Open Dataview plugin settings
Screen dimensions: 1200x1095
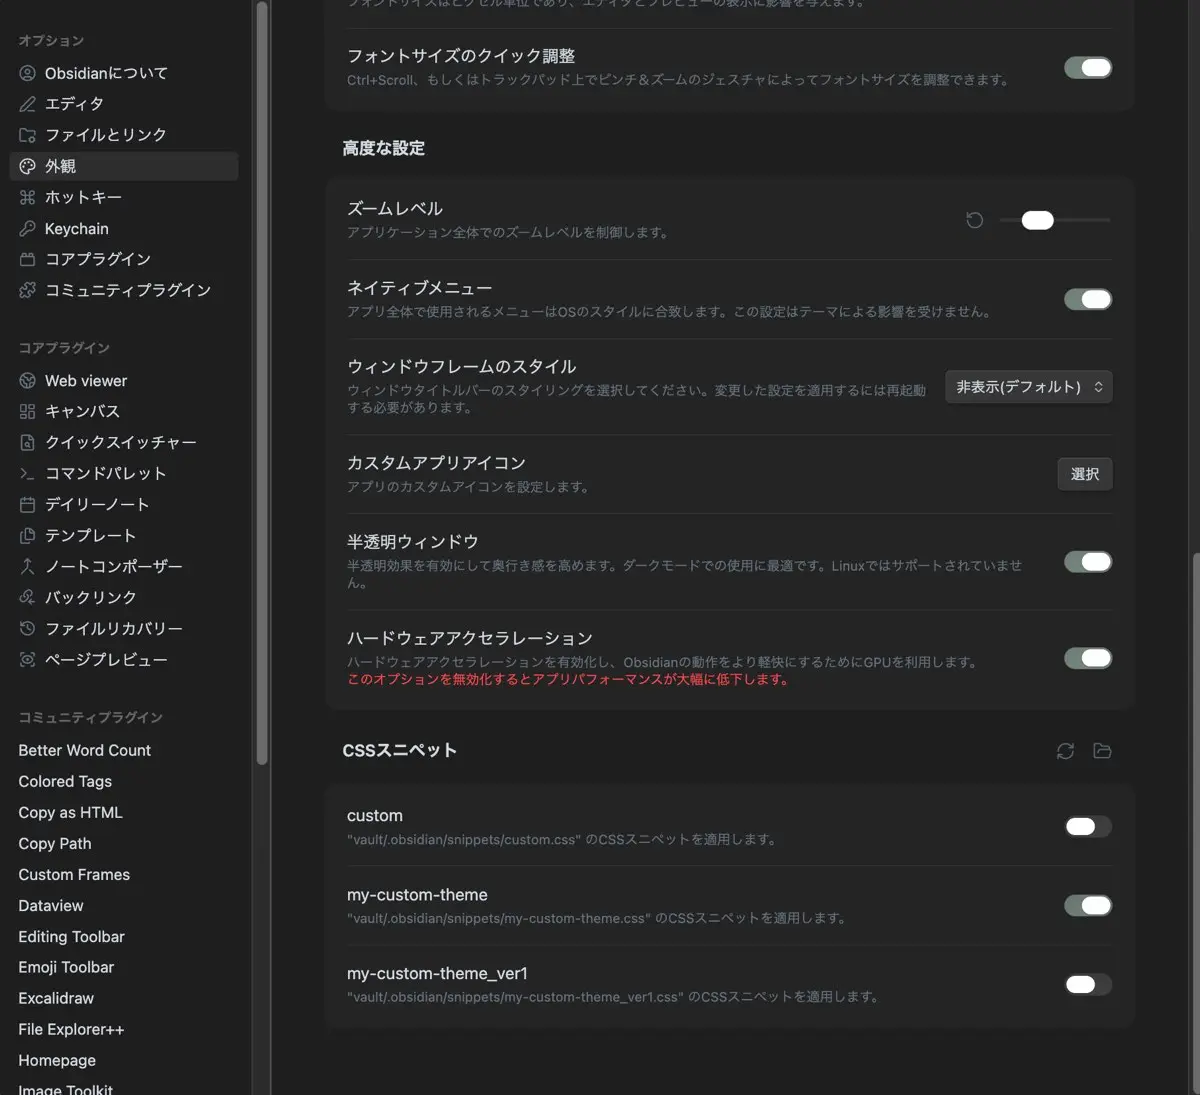click(x=124, y=905)
